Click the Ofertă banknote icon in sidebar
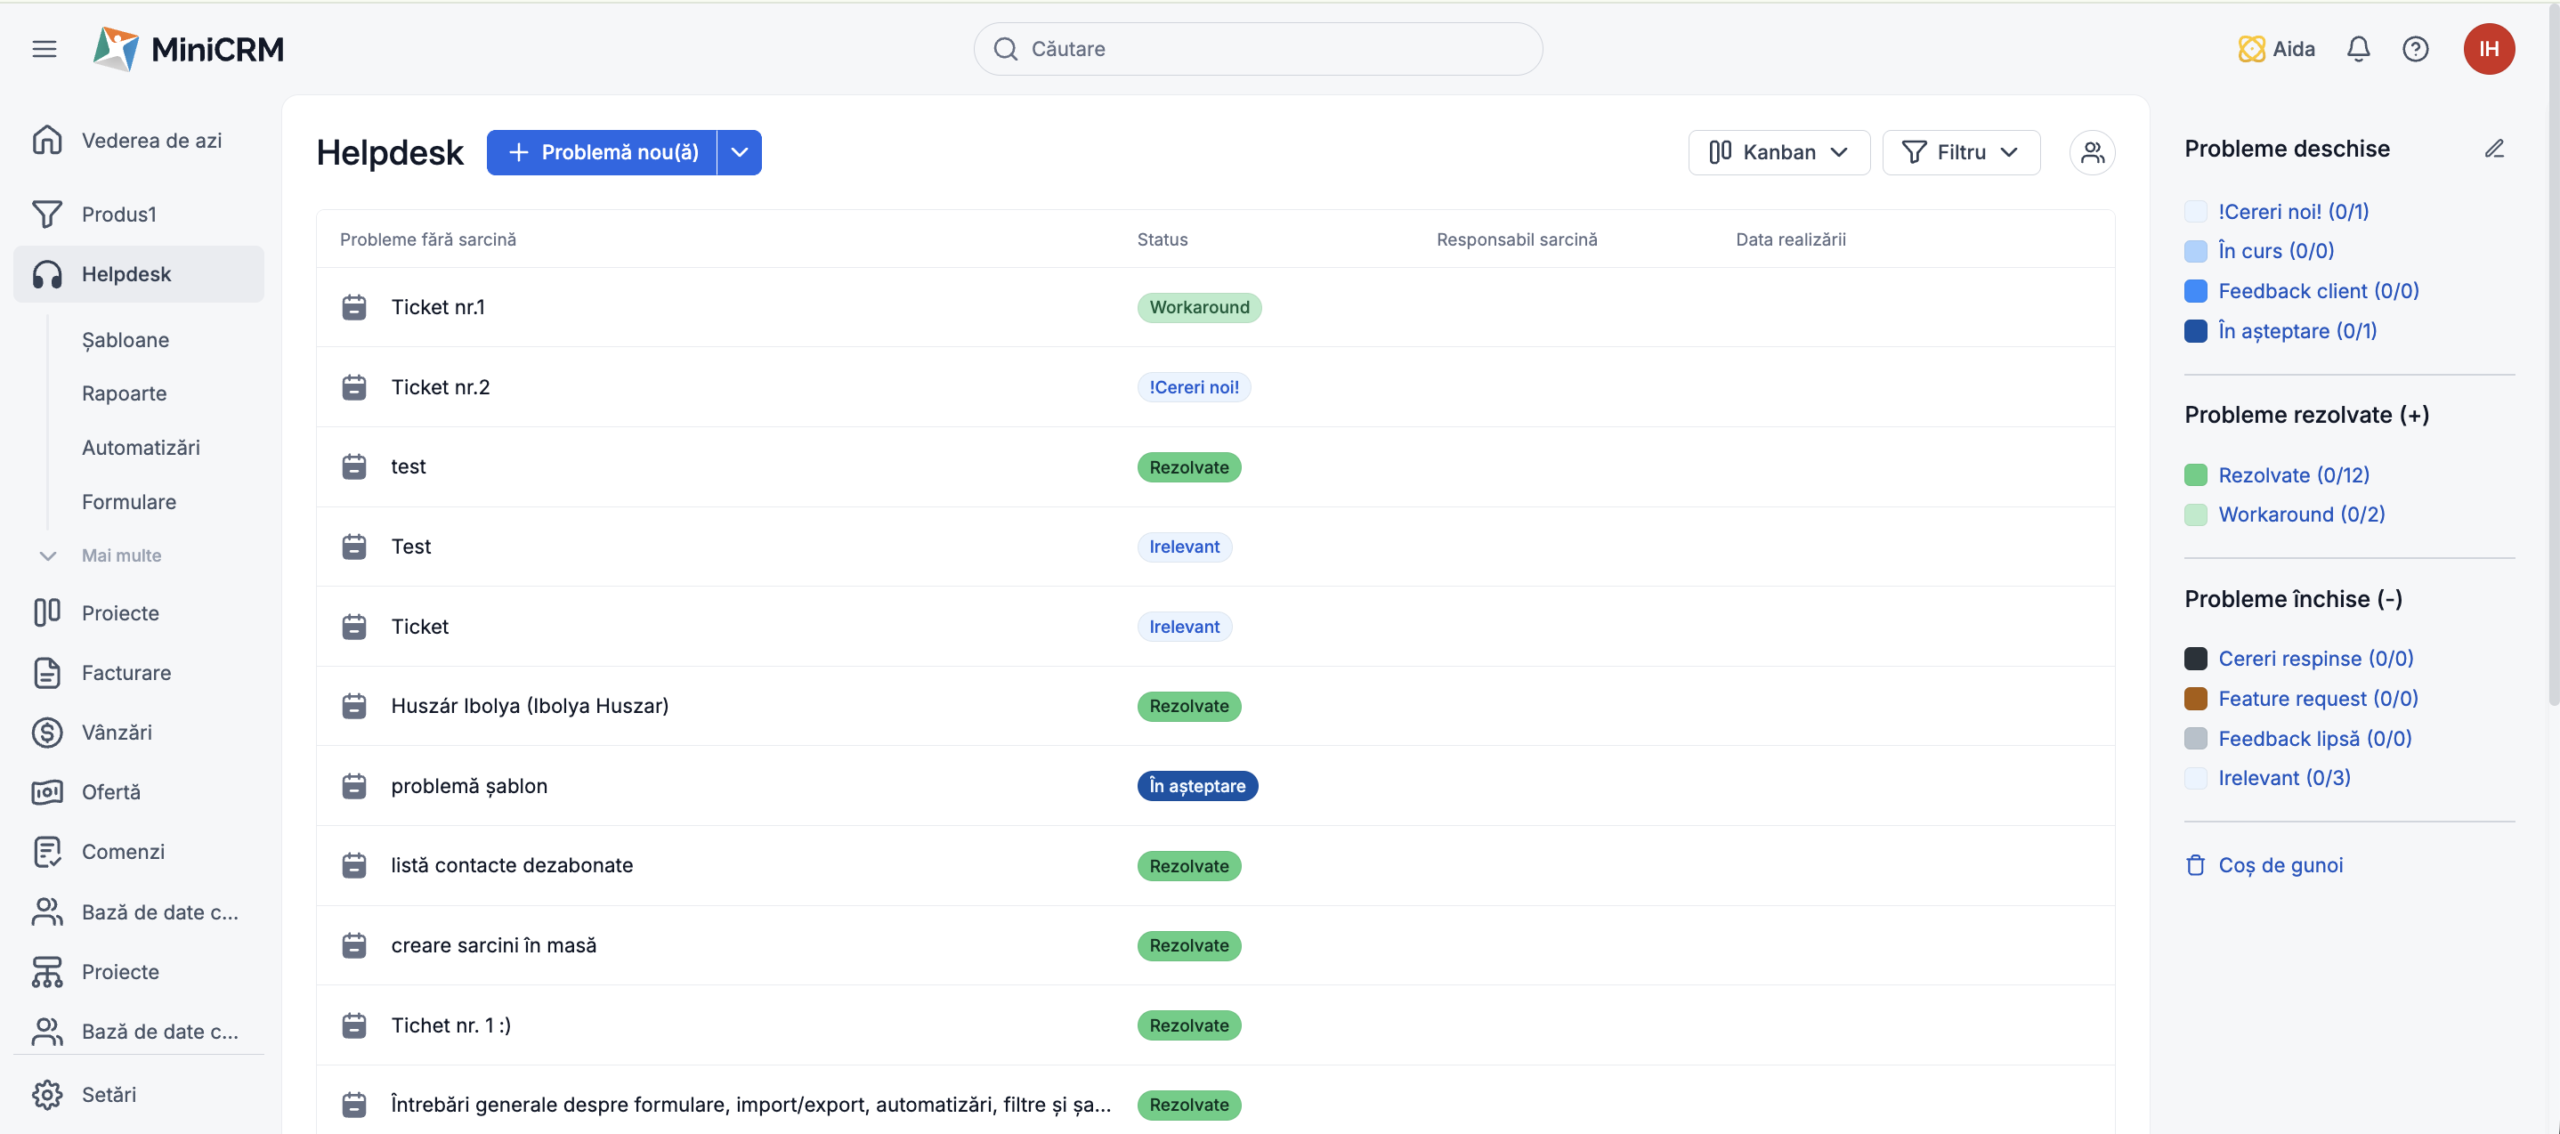Screen dimensions: 2560x1134 (47, 792)
